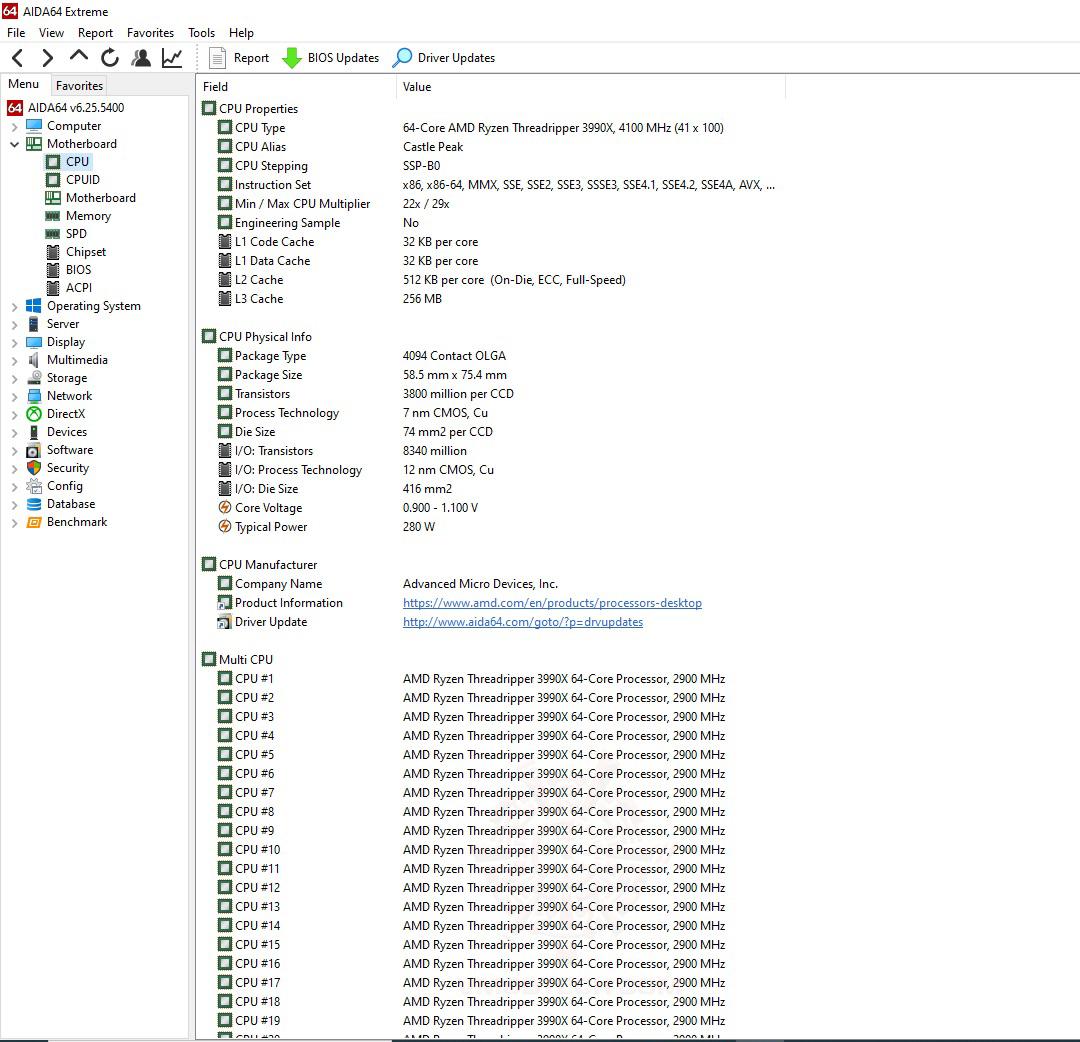The height and width of the screenshot is (1042, 1080).
Task: Refresh the current page
Action: (x=110, y=58)
